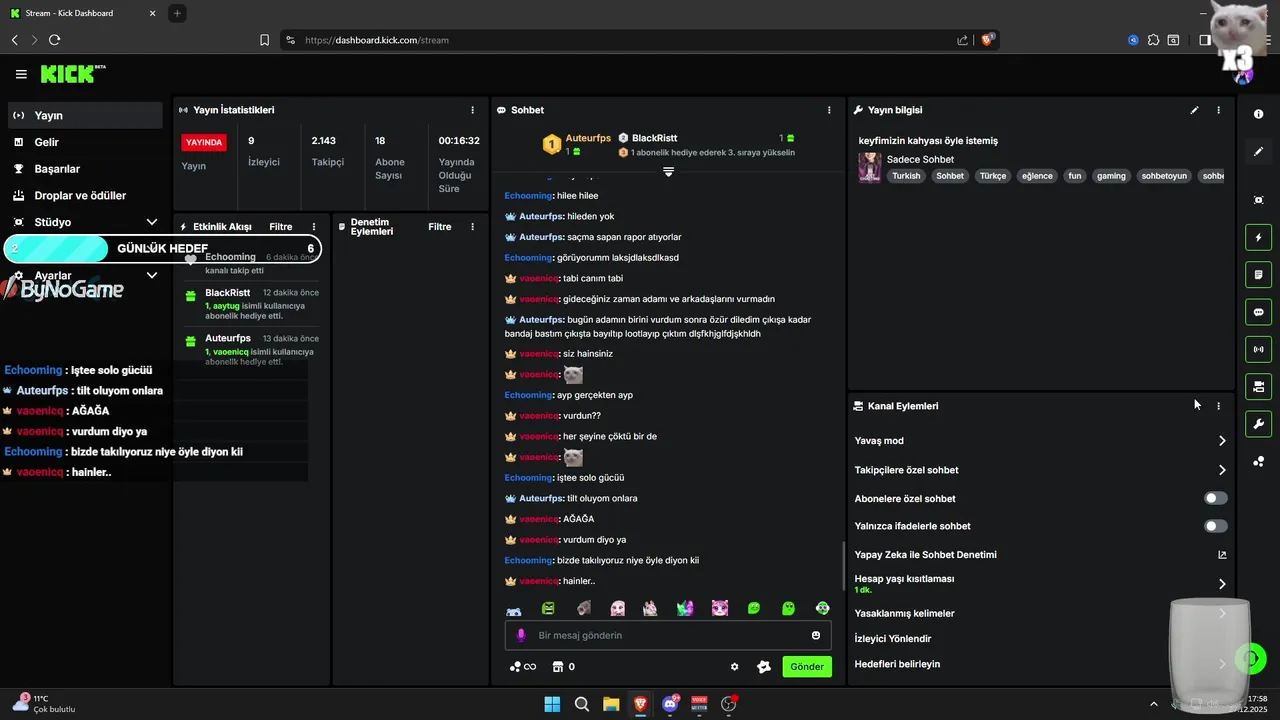Open Yayın in the sidebar

[85, 115]
